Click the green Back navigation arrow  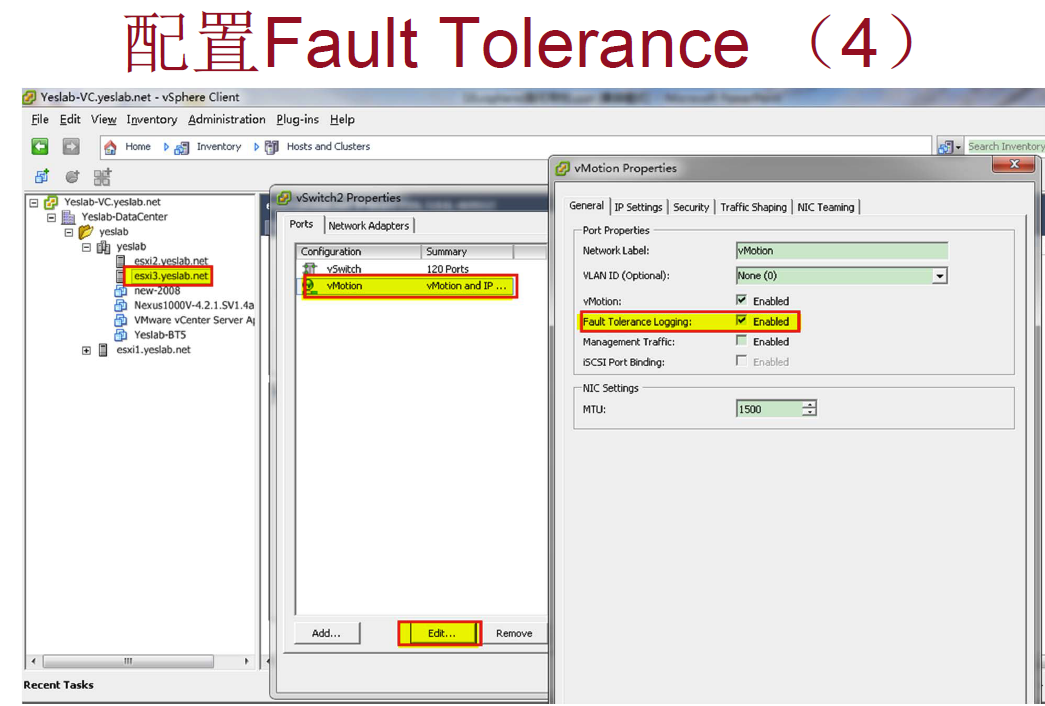tap(40, 146)
